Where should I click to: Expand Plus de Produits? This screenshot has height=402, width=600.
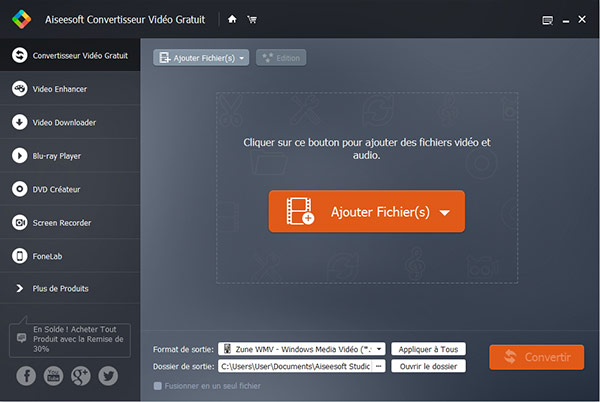[70, 288]
